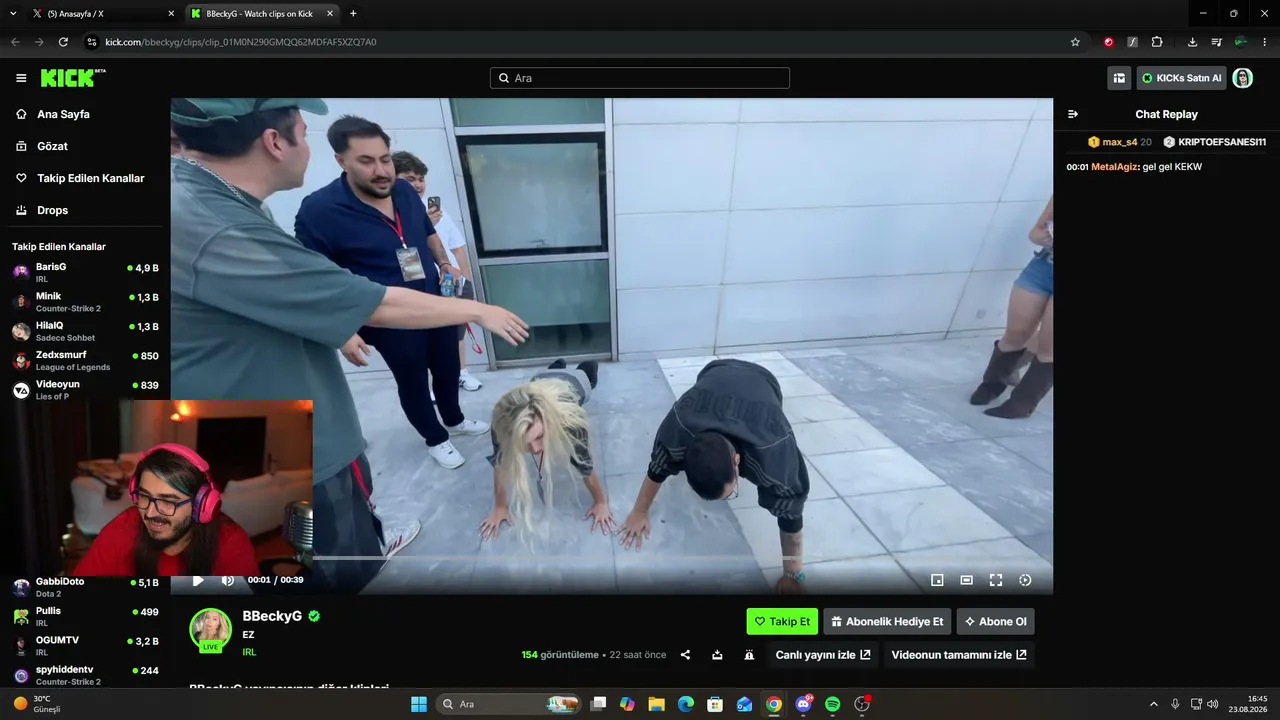Open Microsoft Edge from taskbar
The height and width of the screenshot is (720, 1280).
click(x=685, y=704)
